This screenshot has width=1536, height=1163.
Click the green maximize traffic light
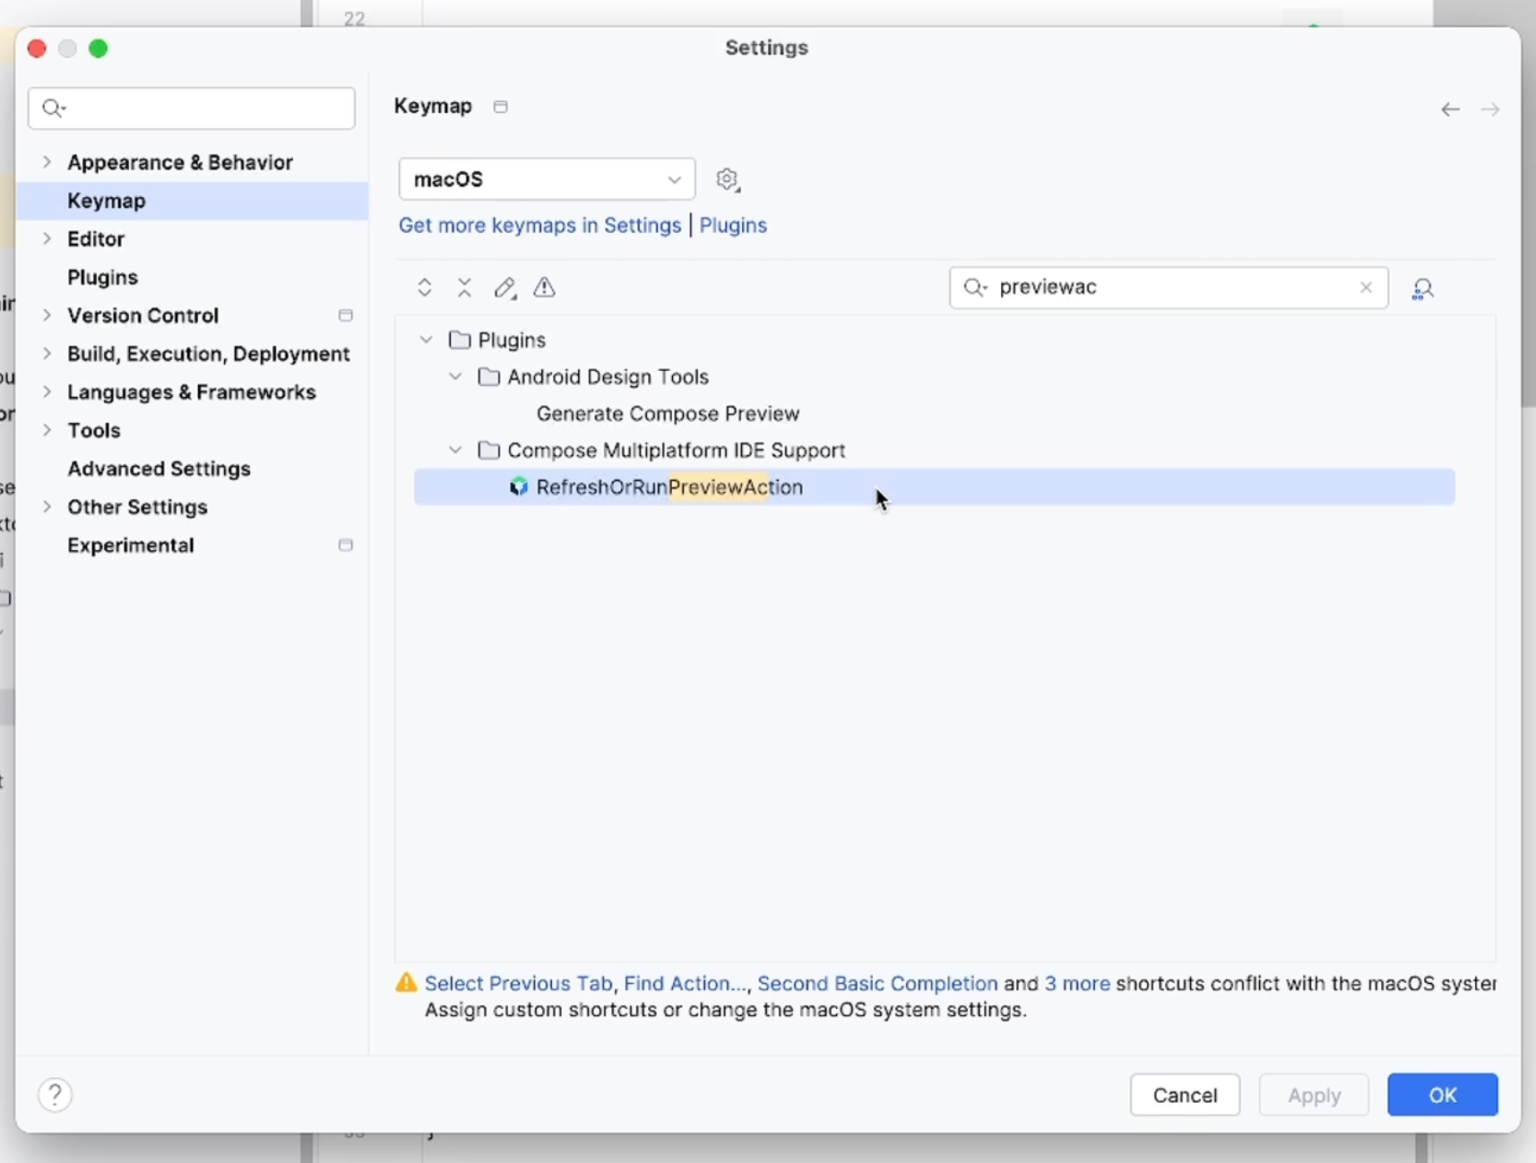tap(99, 47)
